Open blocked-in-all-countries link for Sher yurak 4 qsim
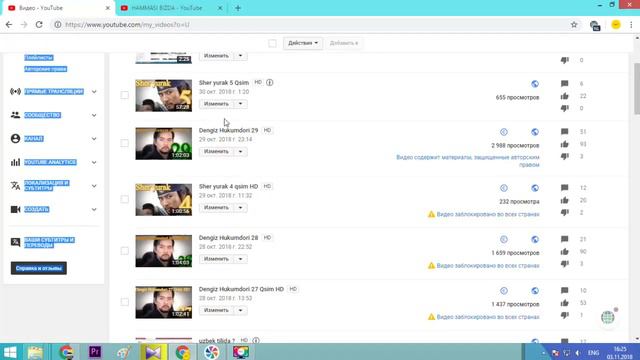The image size is (640, 360). click(488, 214)
